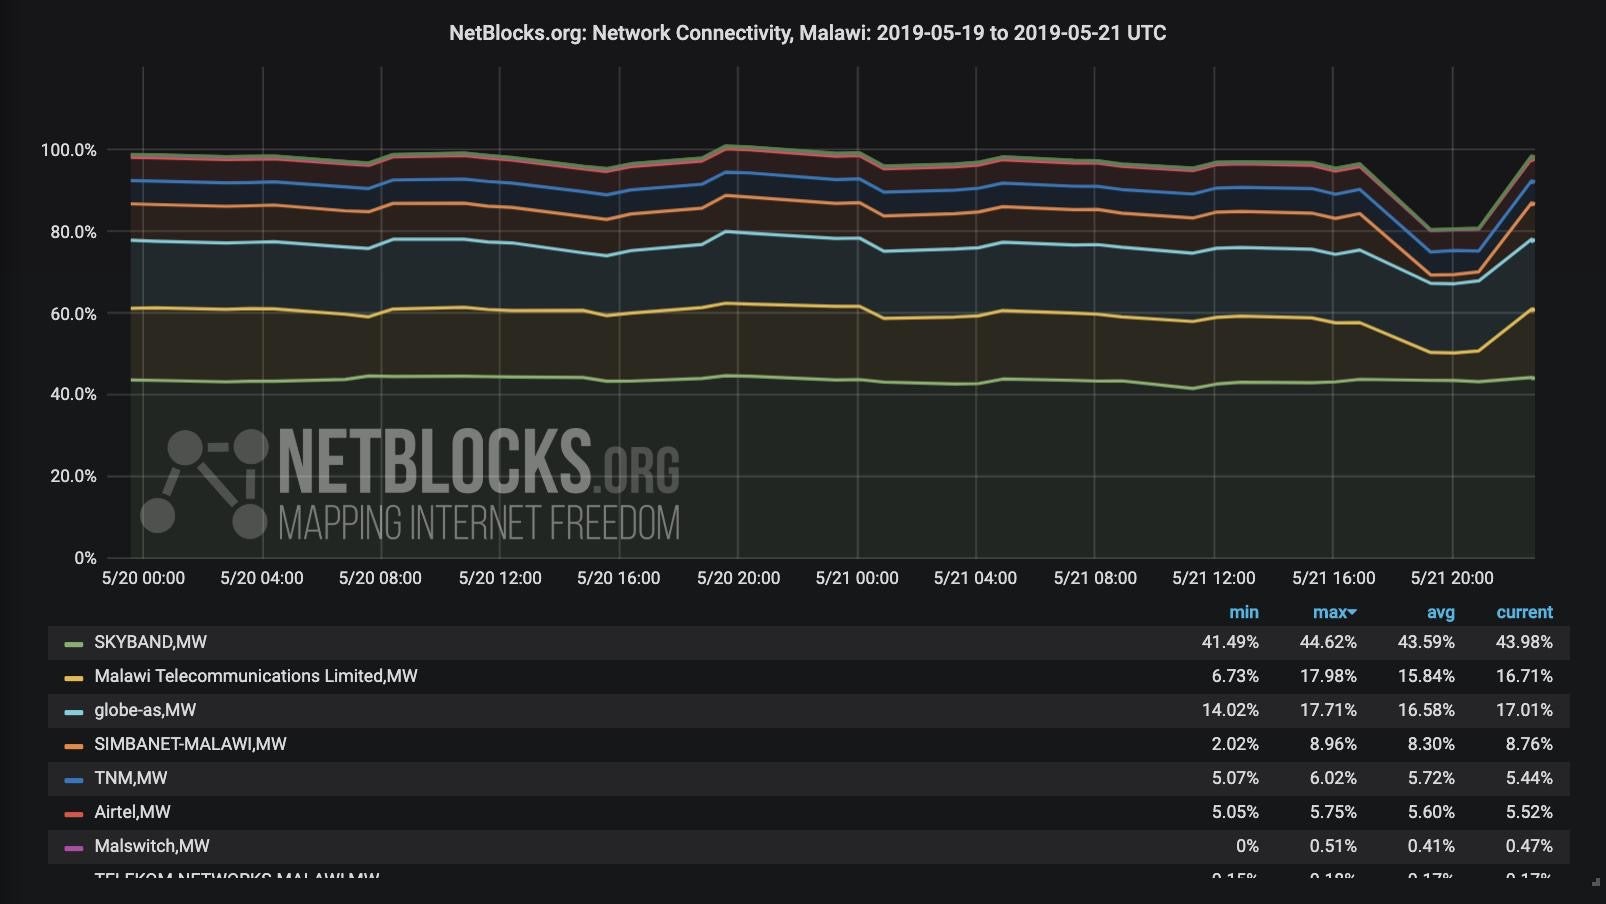Click the 5/20 20:00 x-axis label
This screenshot has height=904, width=1606.
click(738, 578)
